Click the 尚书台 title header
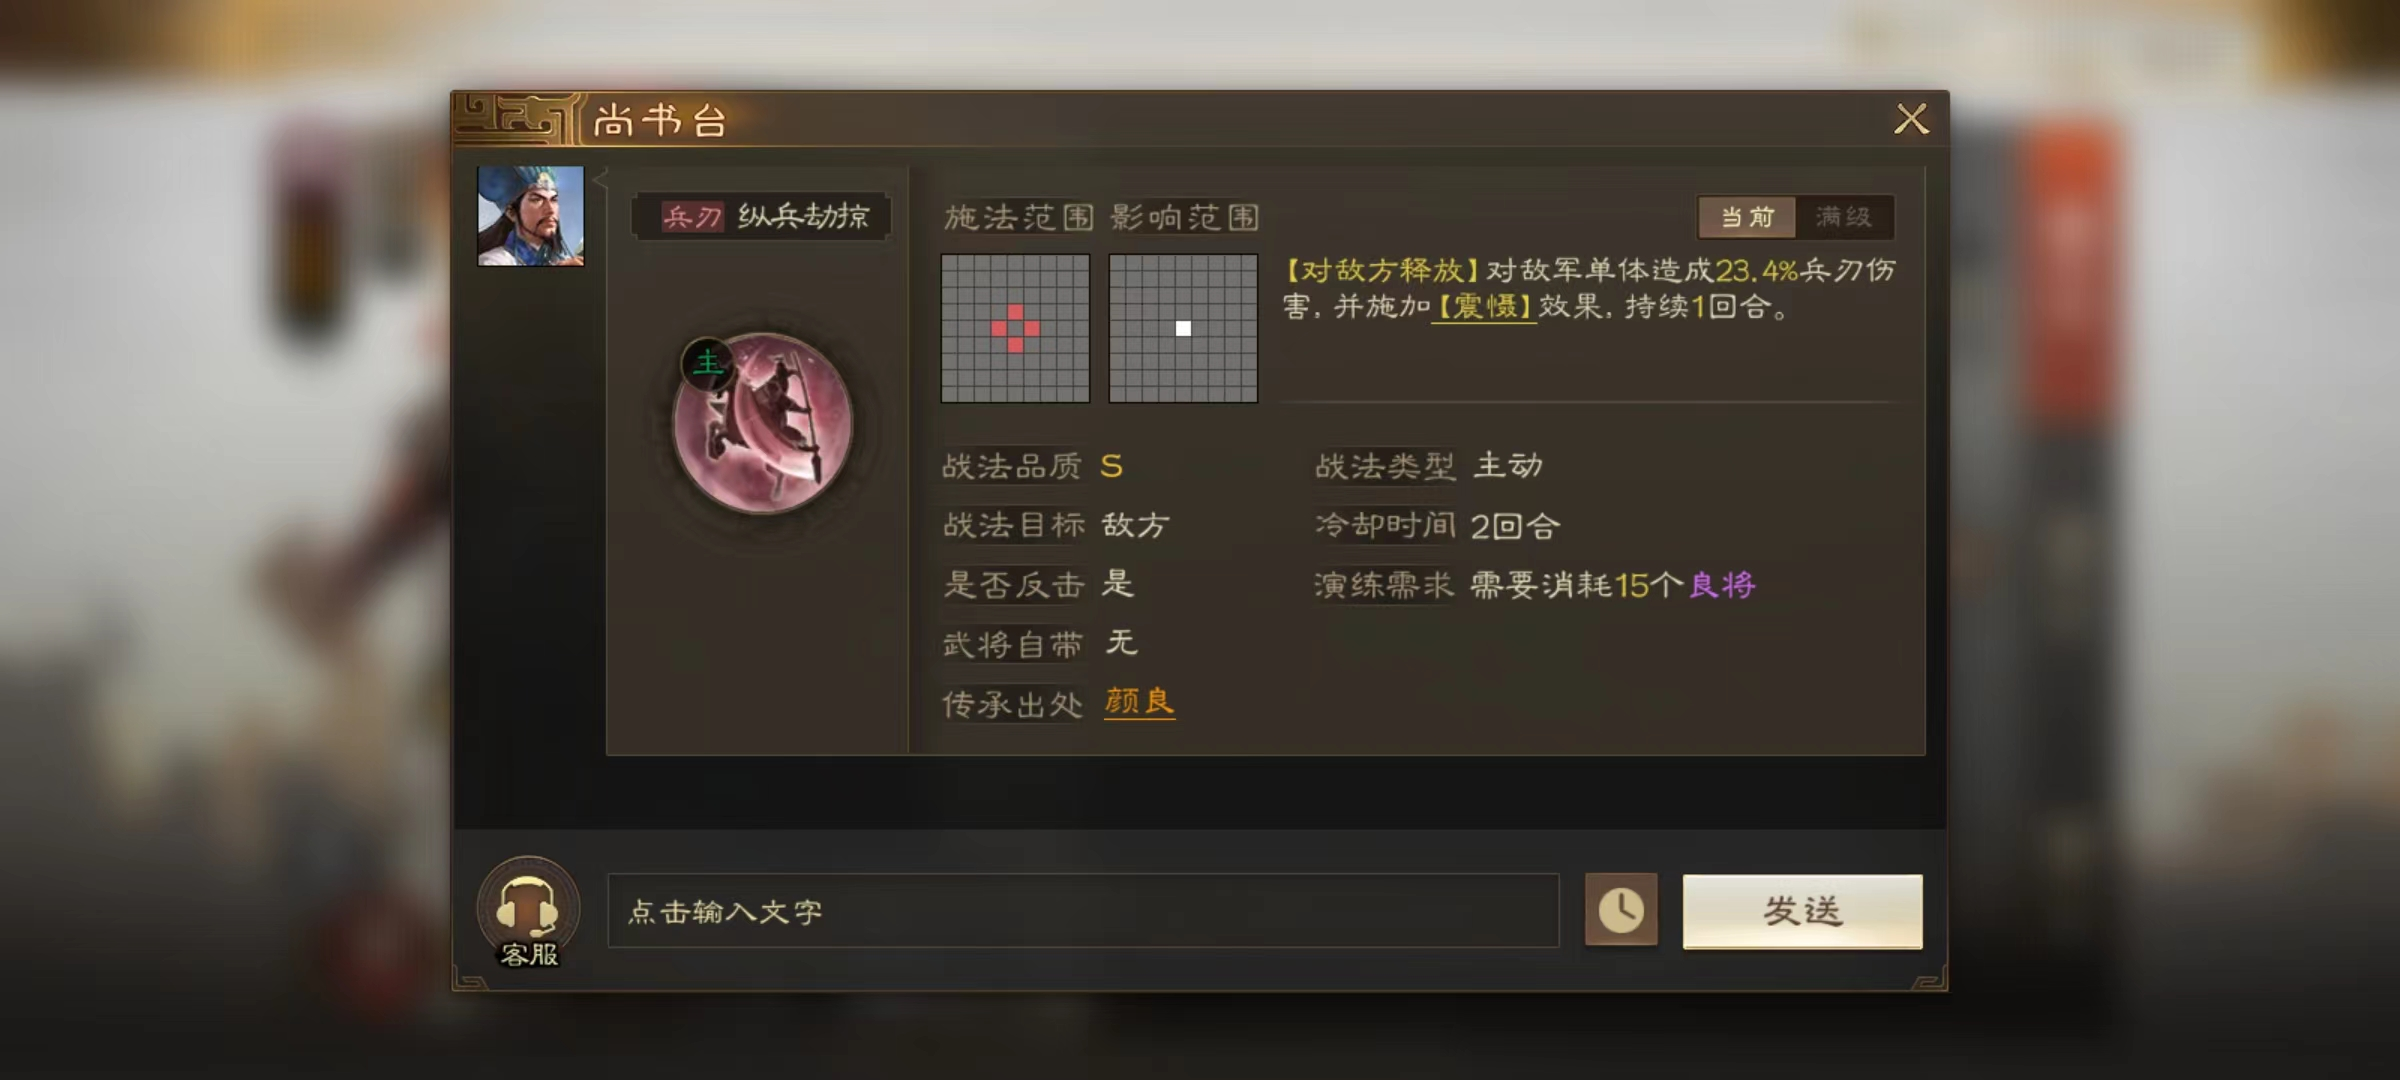 click(660, 121)
